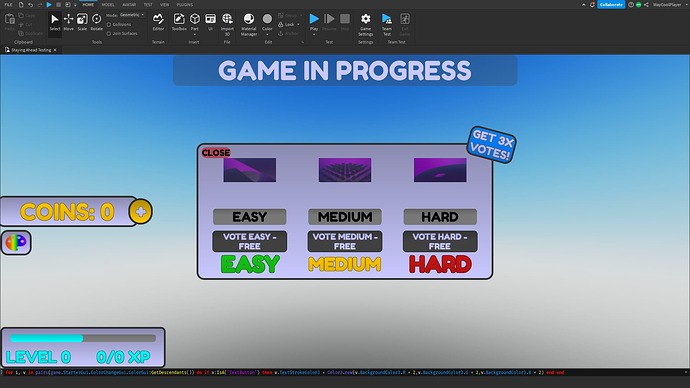Viewport: 690px width, 388px height.
Task: Switch to the AVATAR ribbon tab
Action: pos(129,4)
